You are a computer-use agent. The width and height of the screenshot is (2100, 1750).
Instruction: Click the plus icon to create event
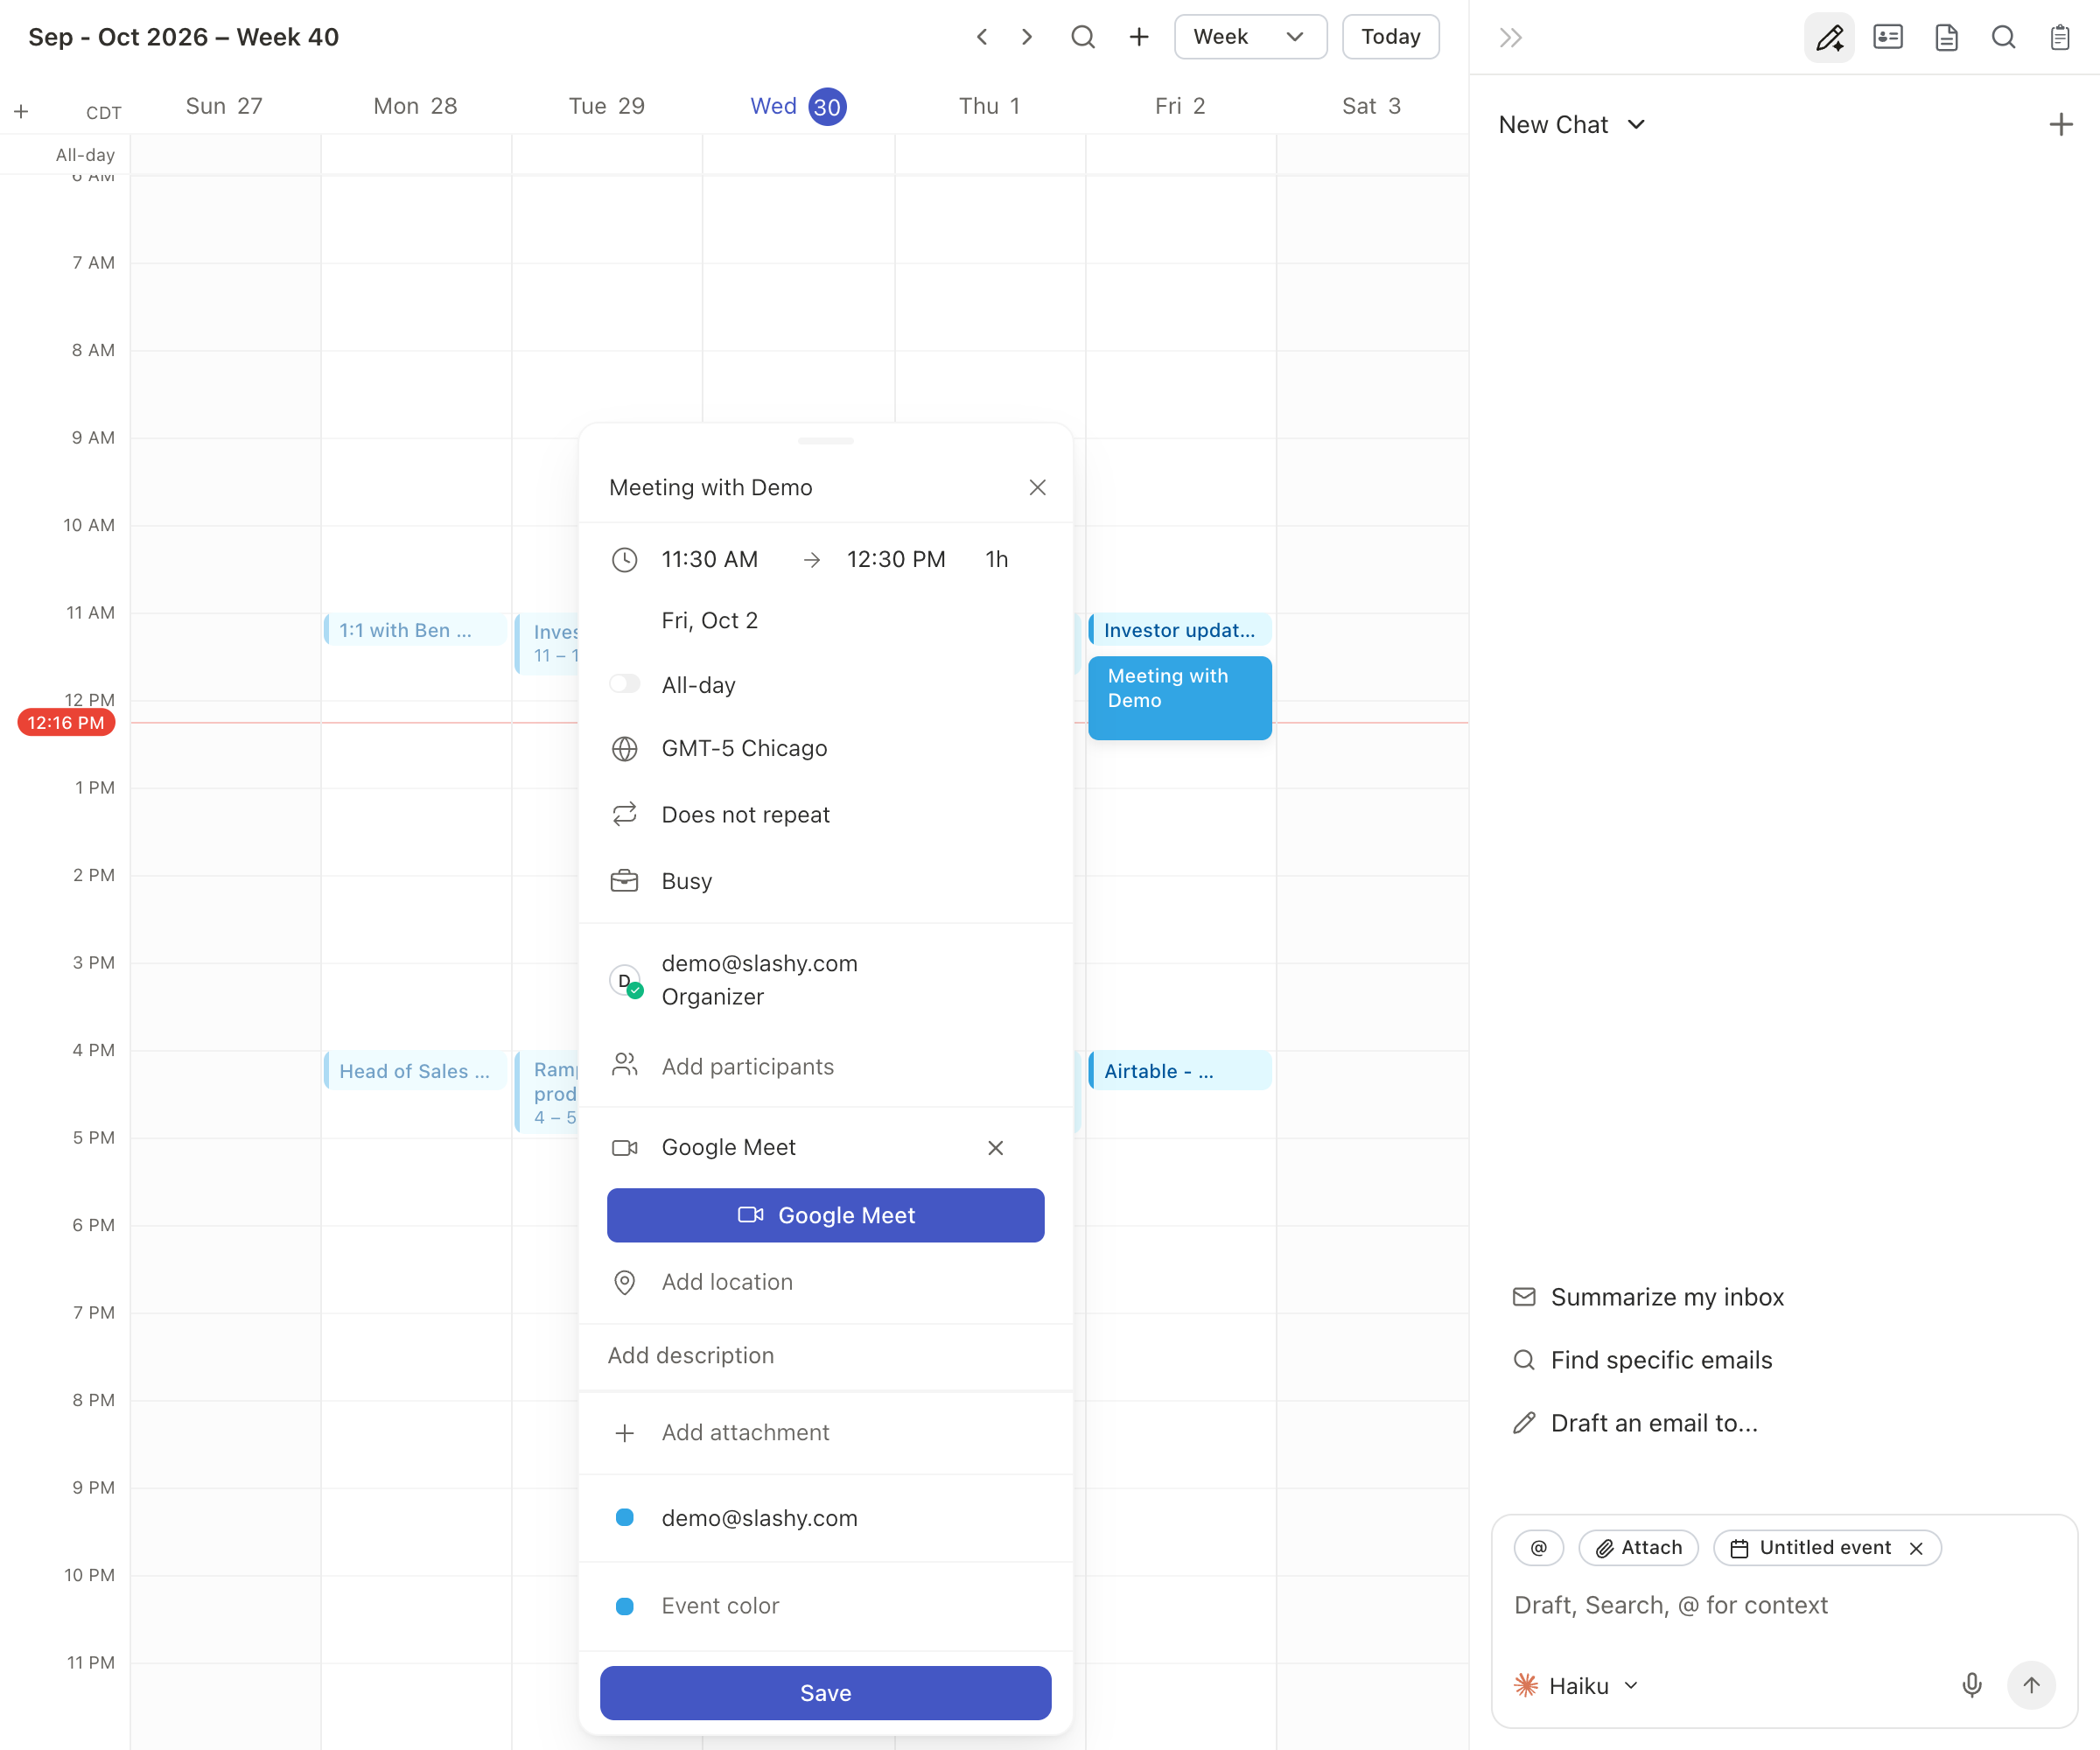click(x=1139, y=37)
